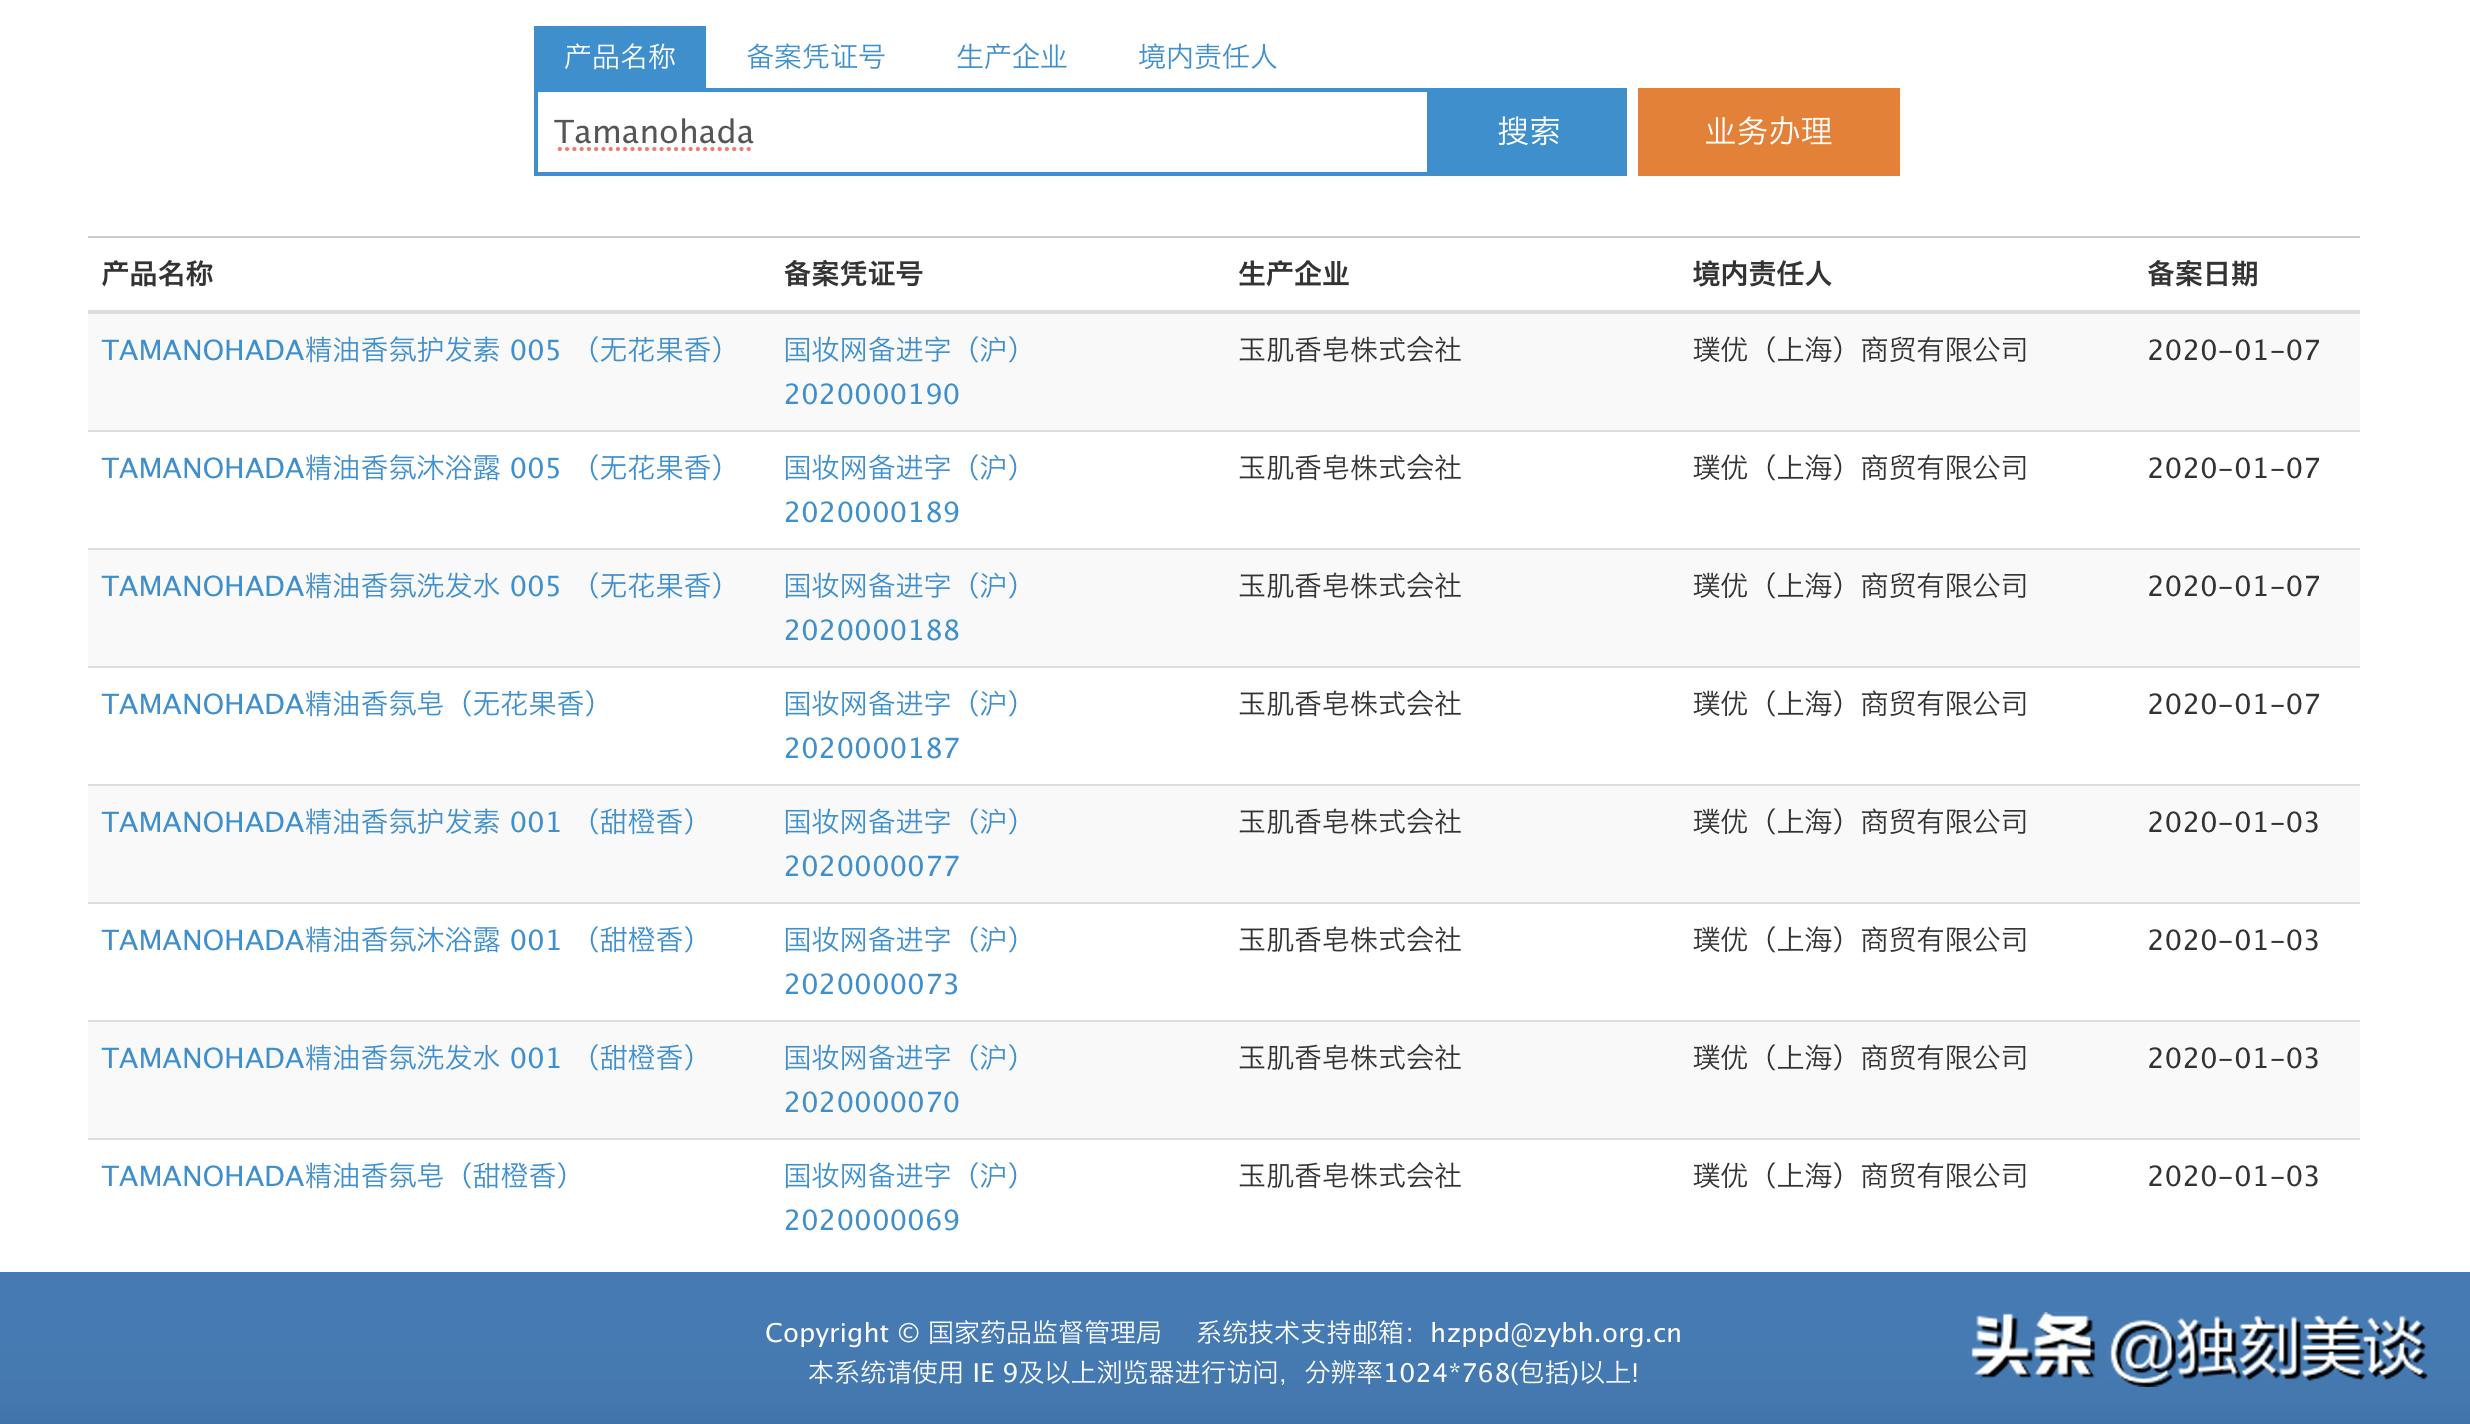Open TAMANOHADA精油香氛沐浴露 005（无花果香）product link
Screen dimensions: 2470x1424
415,467
